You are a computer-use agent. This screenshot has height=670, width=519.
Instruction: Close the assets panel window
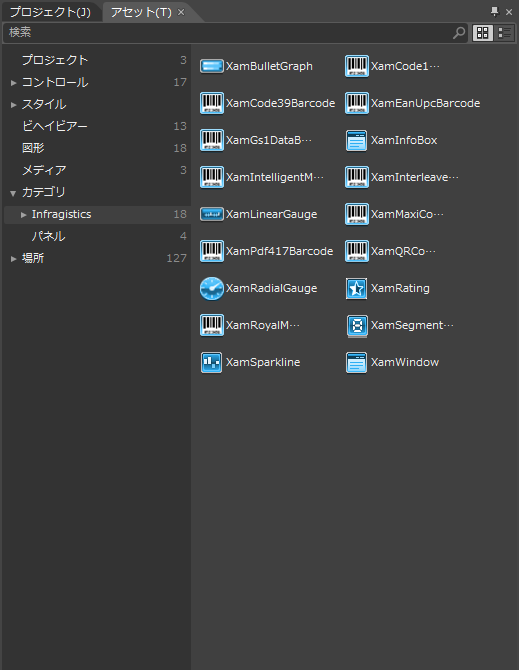(509, 12)
